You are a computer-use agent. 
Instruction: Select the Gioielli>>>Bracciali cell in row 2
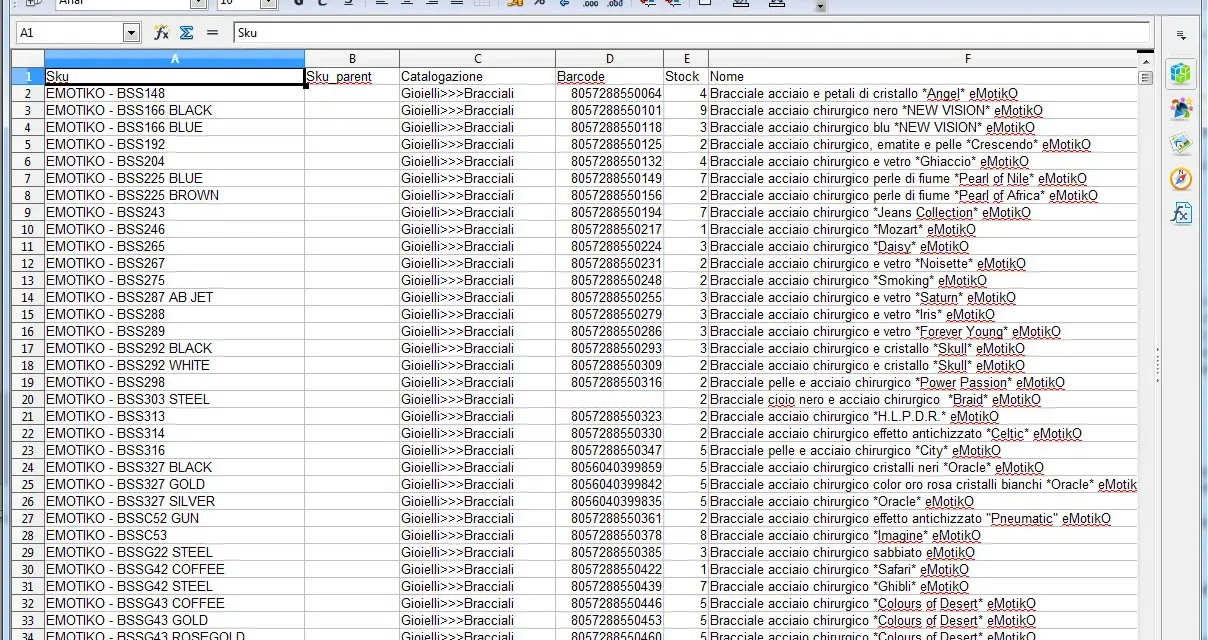point(478,93)
